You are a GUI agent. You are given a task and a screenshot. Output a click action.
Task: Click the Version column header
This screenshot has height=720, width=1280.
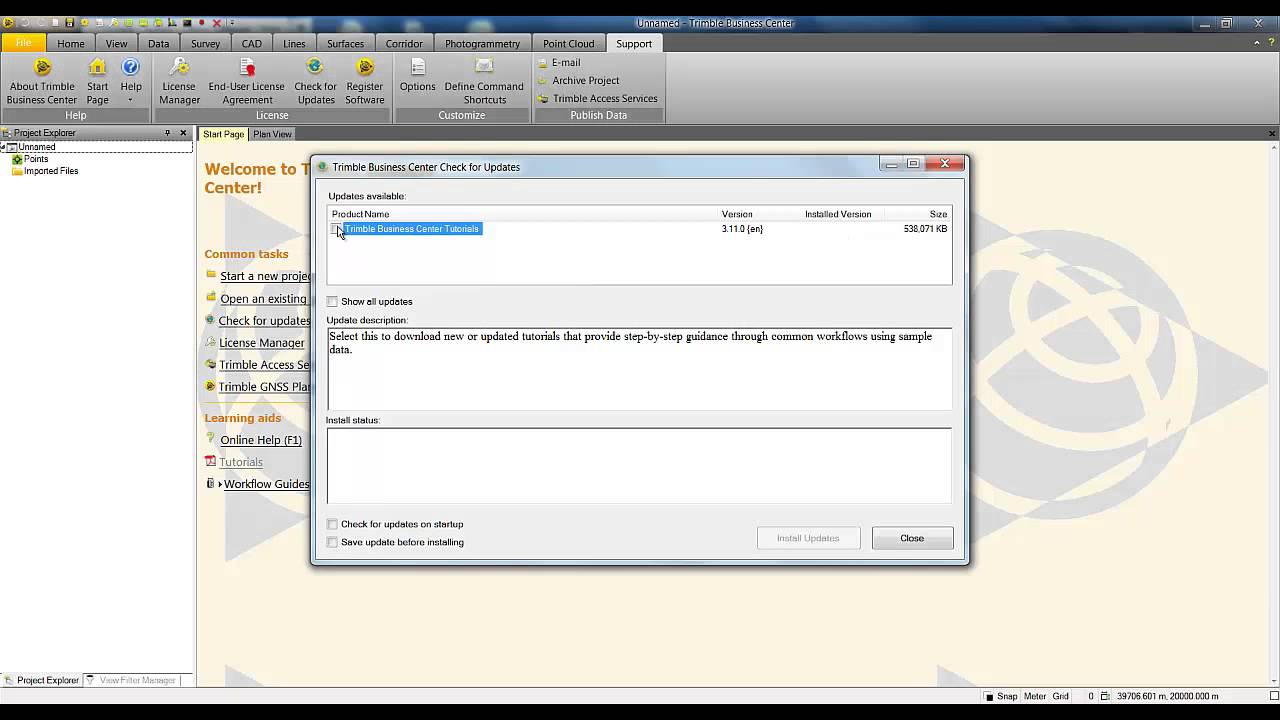point(737,214)
